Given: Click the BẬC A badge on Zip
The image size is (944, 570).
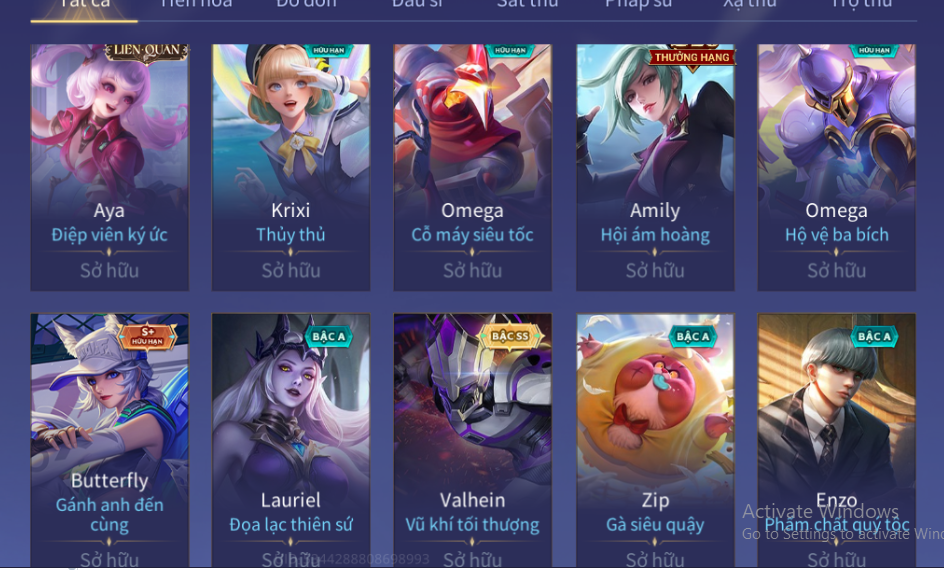Looking at the screenshot, I should 692,336.
